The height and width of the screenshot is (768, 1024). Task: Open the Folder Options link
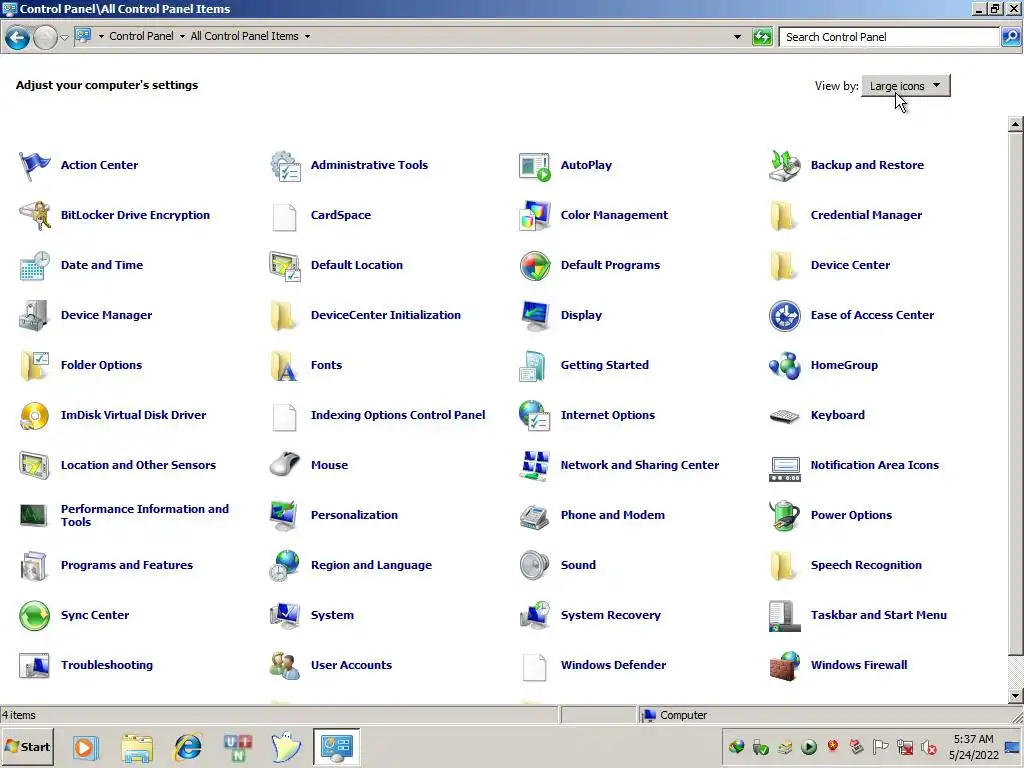(101, 365)
